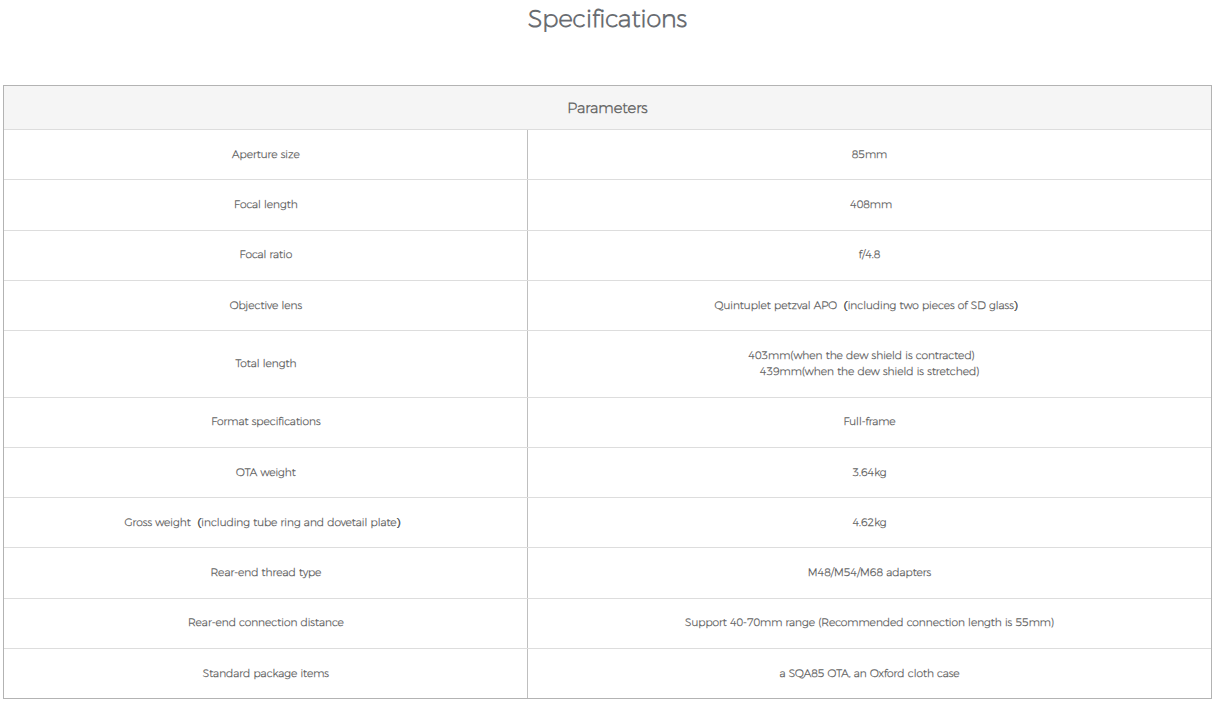Select the Objective lens label
The height and width of the screenshot is (704, 1216).
point(266,306)
